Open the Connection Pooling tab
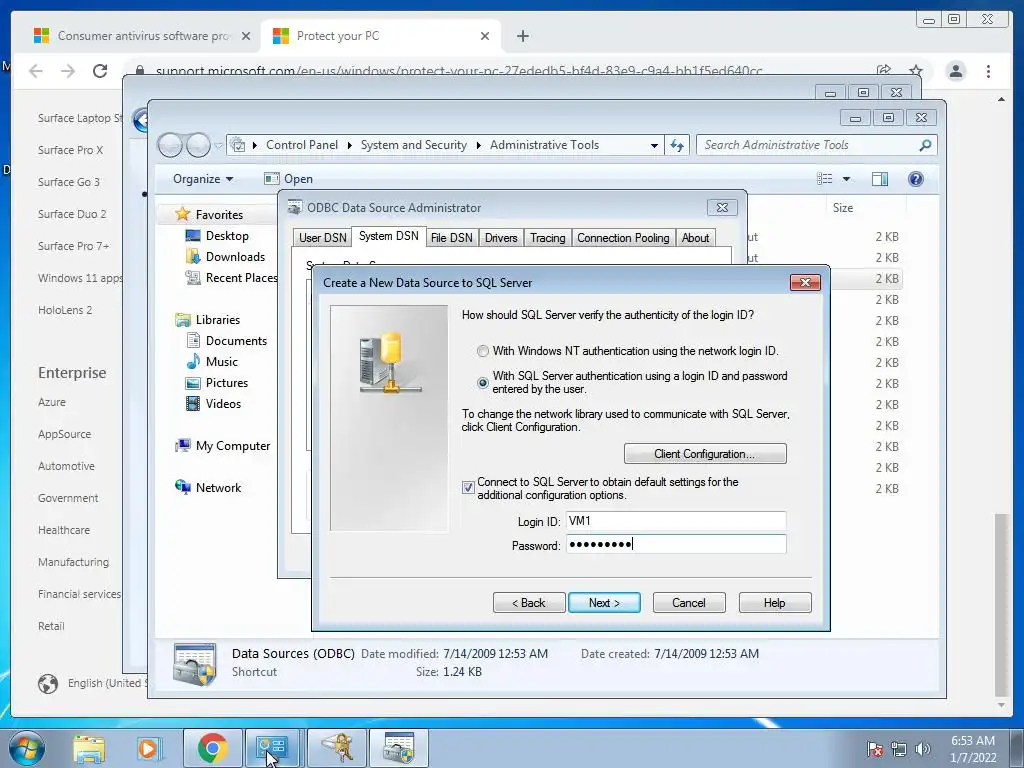 (623, 238)
